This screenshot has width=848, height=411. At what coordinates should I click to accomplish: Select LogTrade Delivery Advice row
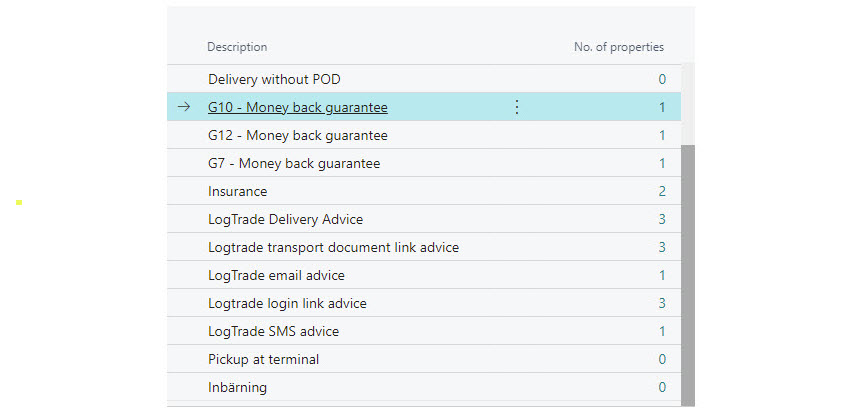[x=424, y=220]
